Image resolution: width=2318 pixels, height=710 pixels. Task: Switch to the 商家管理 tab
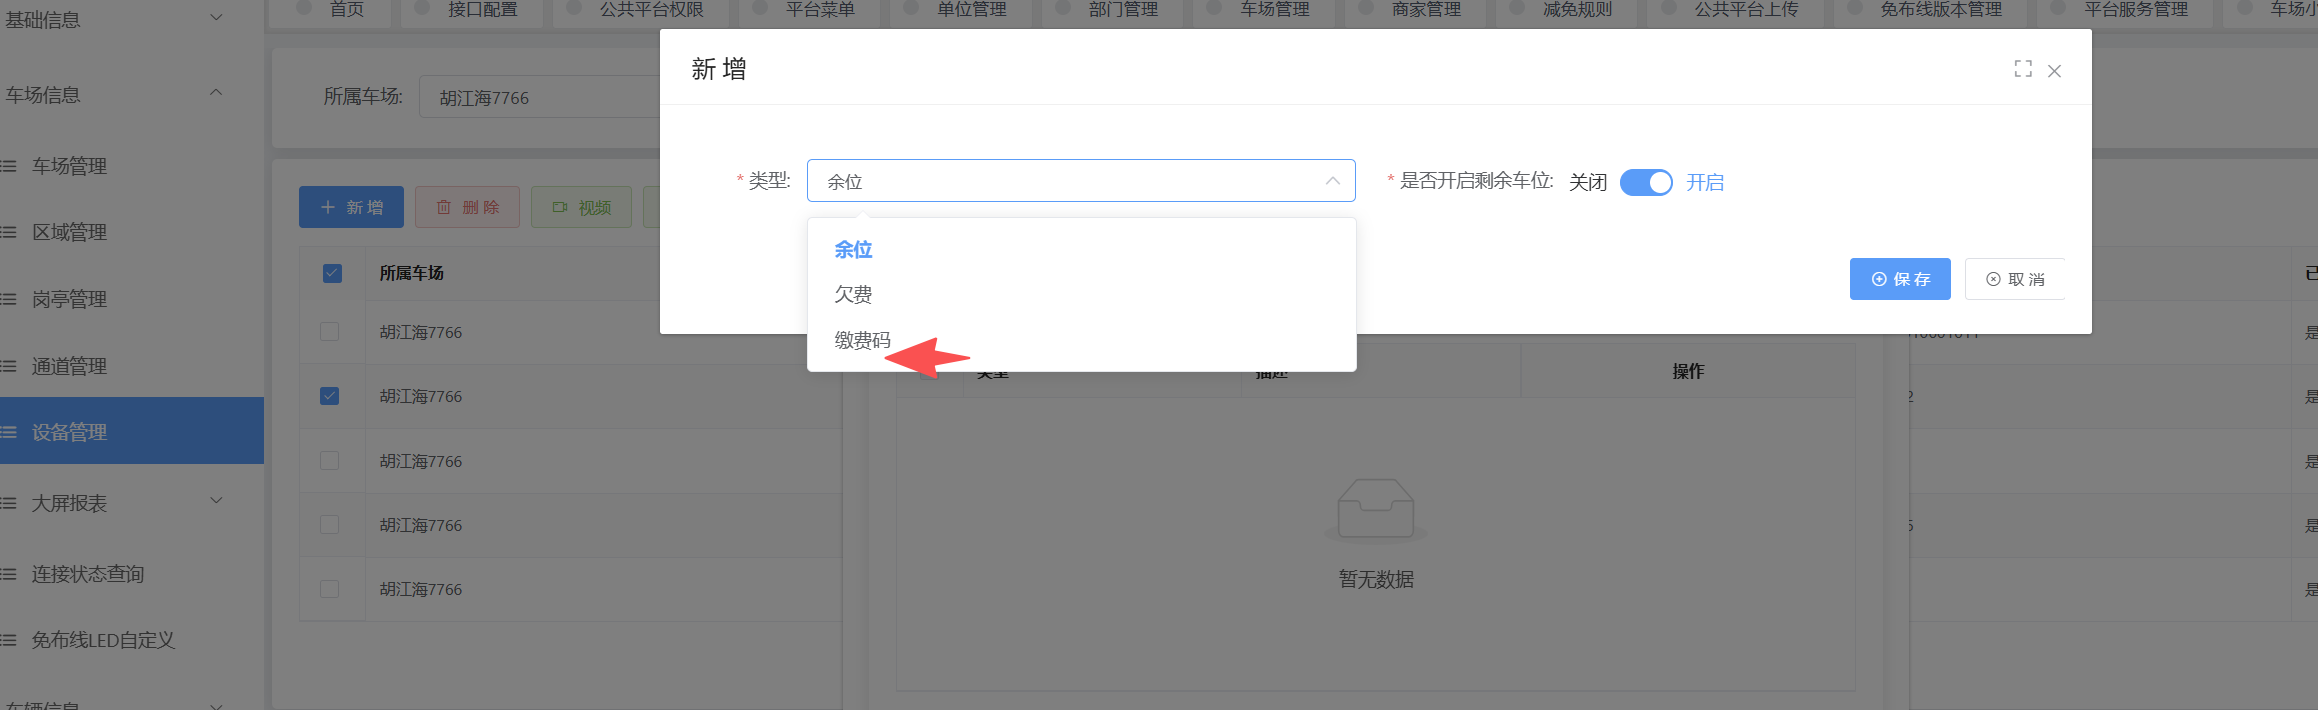tap(1415, 10)
